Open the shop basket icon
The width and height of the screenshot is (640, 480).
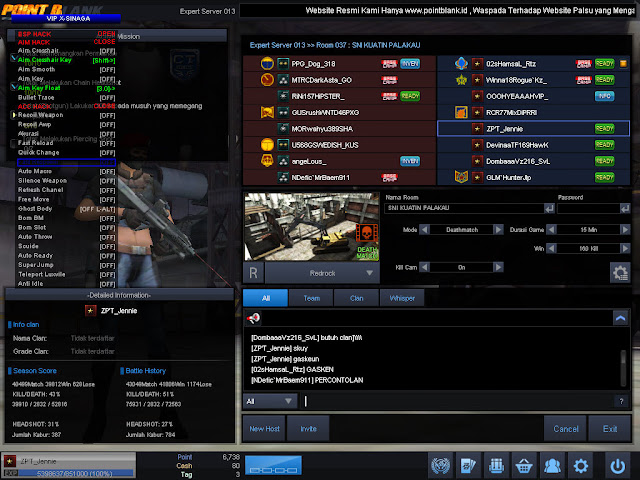(524, 465)
